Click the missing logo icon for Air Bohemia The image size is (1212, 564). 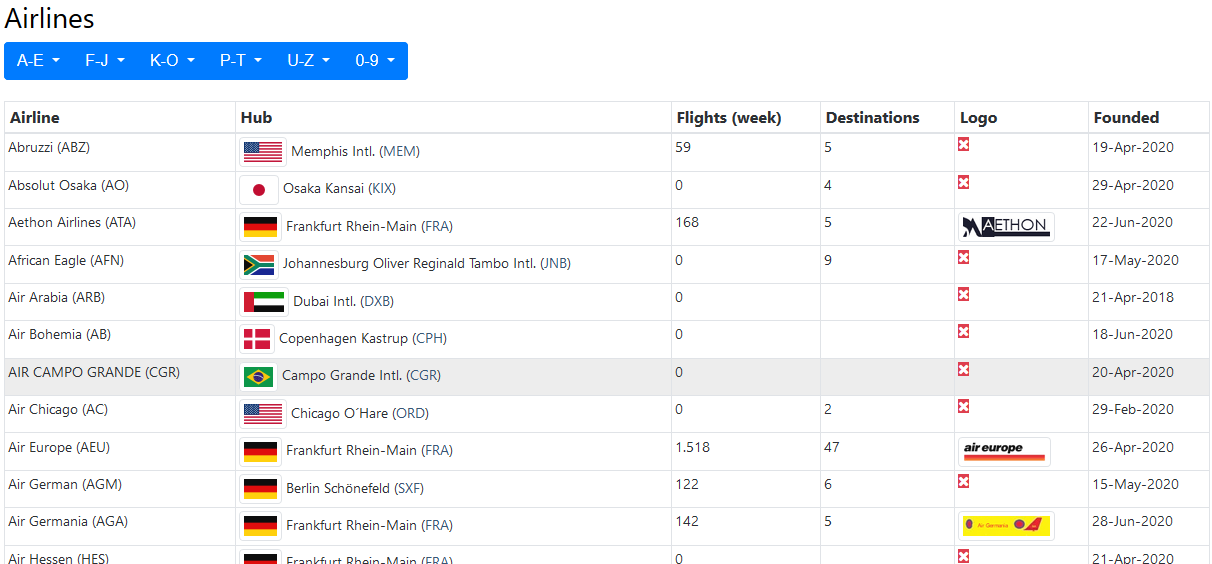point(964,331)
